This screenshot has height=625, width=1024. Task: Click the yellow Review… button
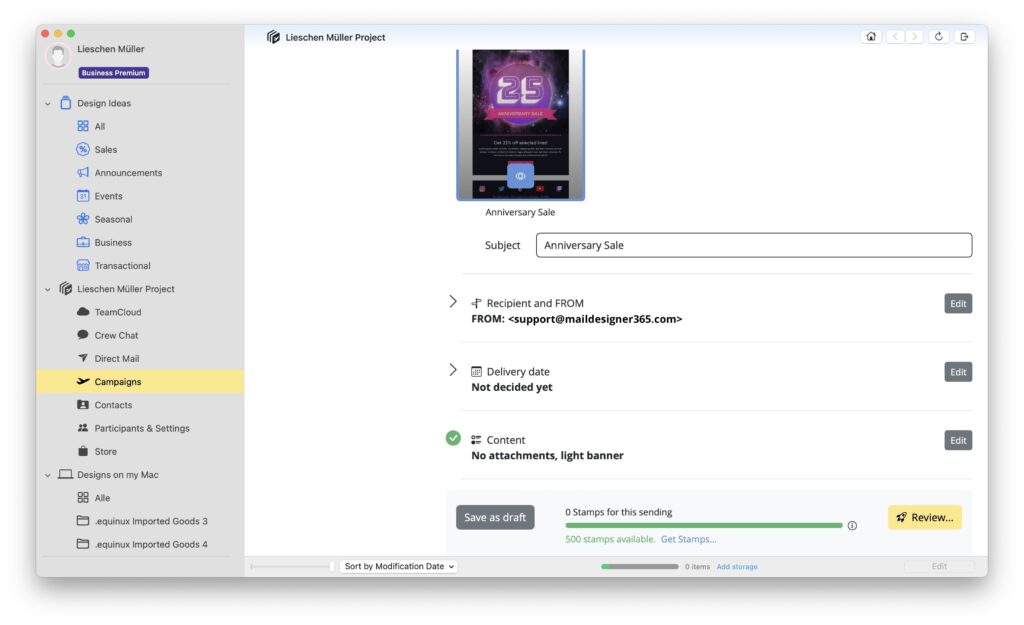coord(925,517)
